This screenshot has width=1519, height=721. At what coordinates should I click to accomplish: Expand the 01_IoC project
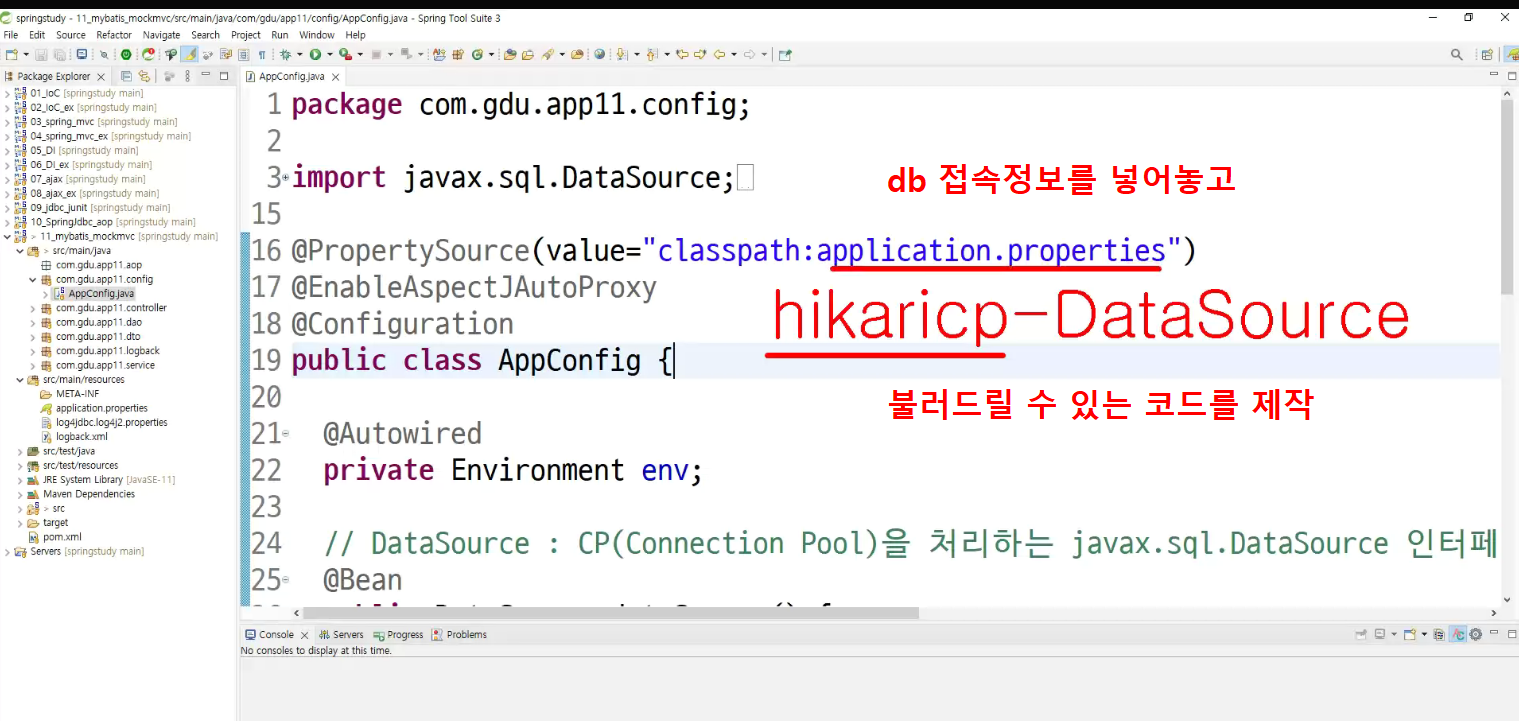coord(7,93)
